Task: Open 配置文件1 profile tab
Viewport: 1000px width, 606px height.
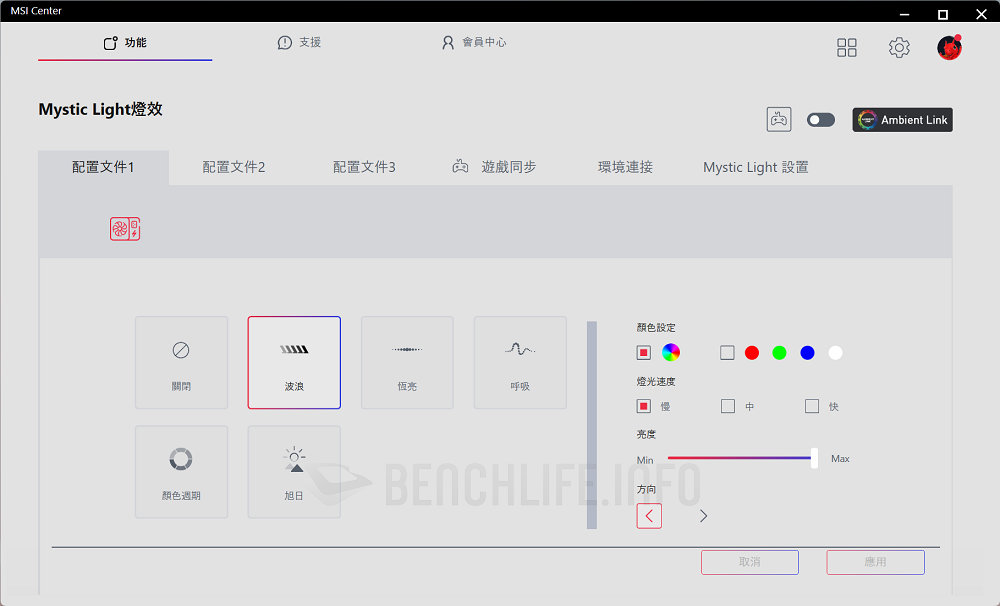Action: point(103,167)
